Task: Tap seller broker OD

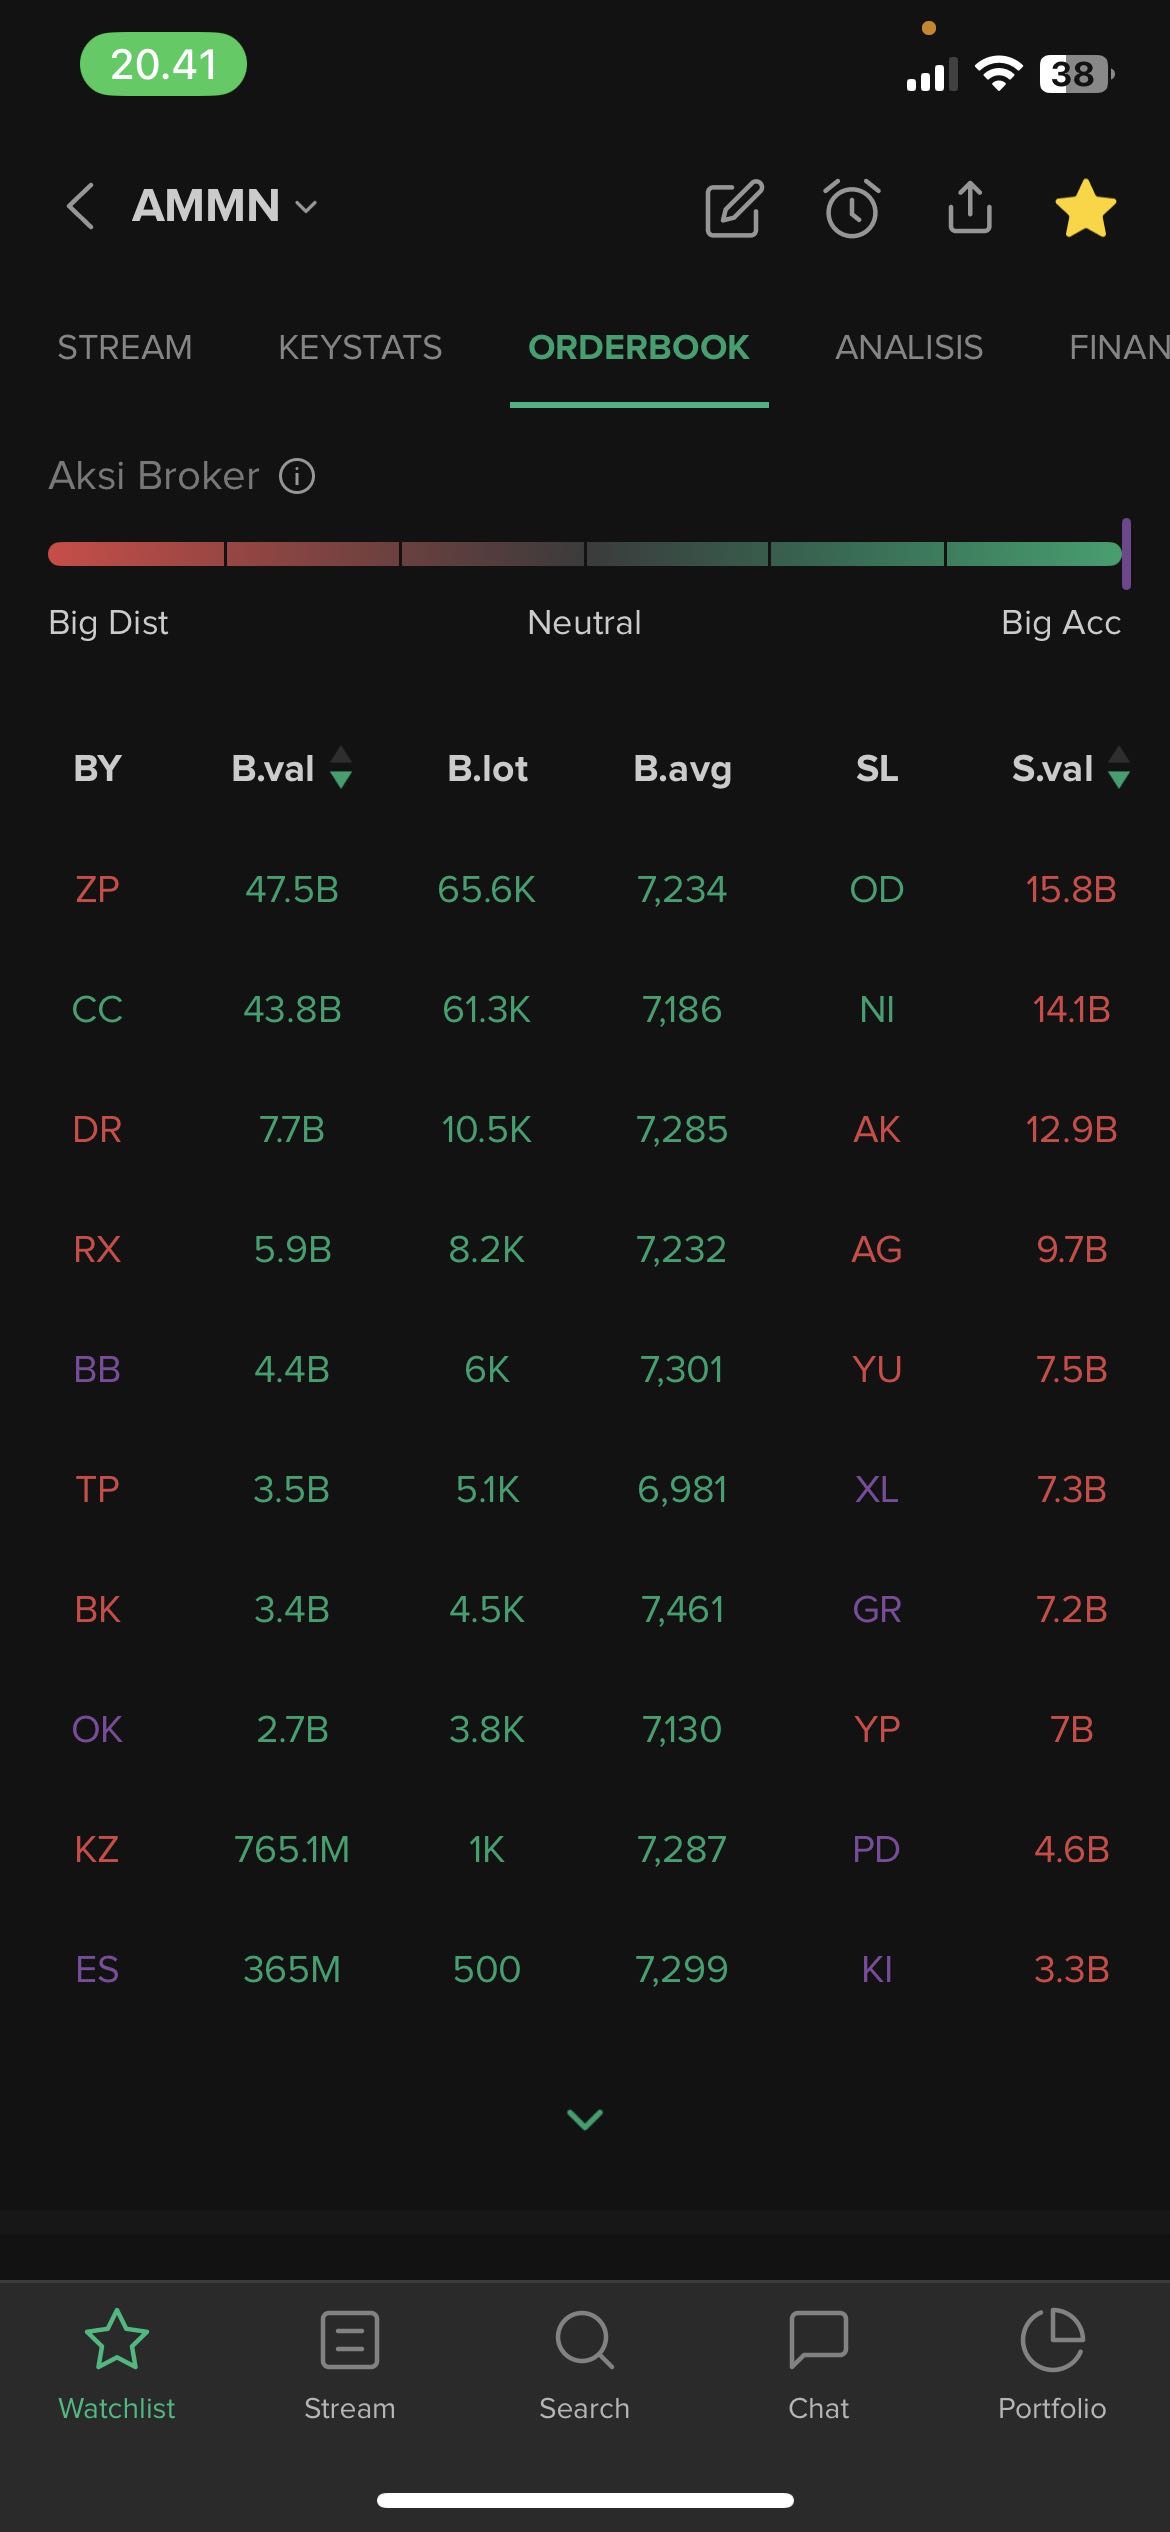Action: point(877,889)
